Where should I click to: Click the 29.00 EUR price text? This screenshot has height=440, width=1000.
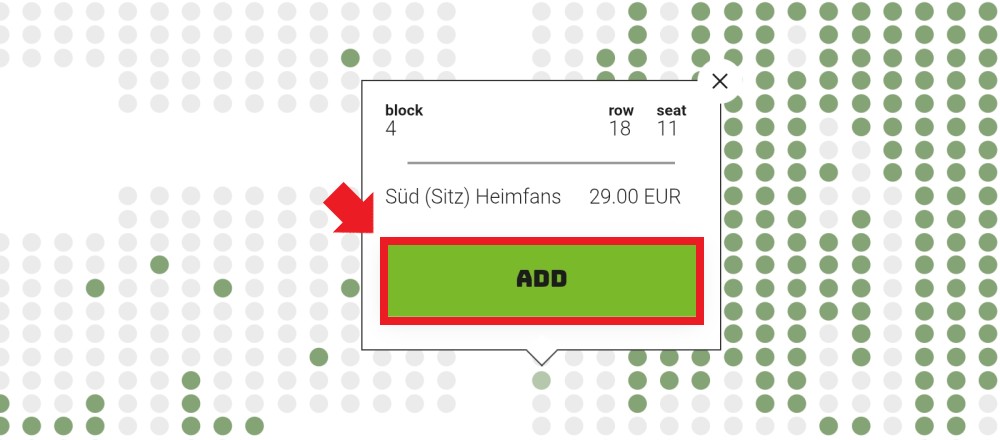tap(635, 196)
